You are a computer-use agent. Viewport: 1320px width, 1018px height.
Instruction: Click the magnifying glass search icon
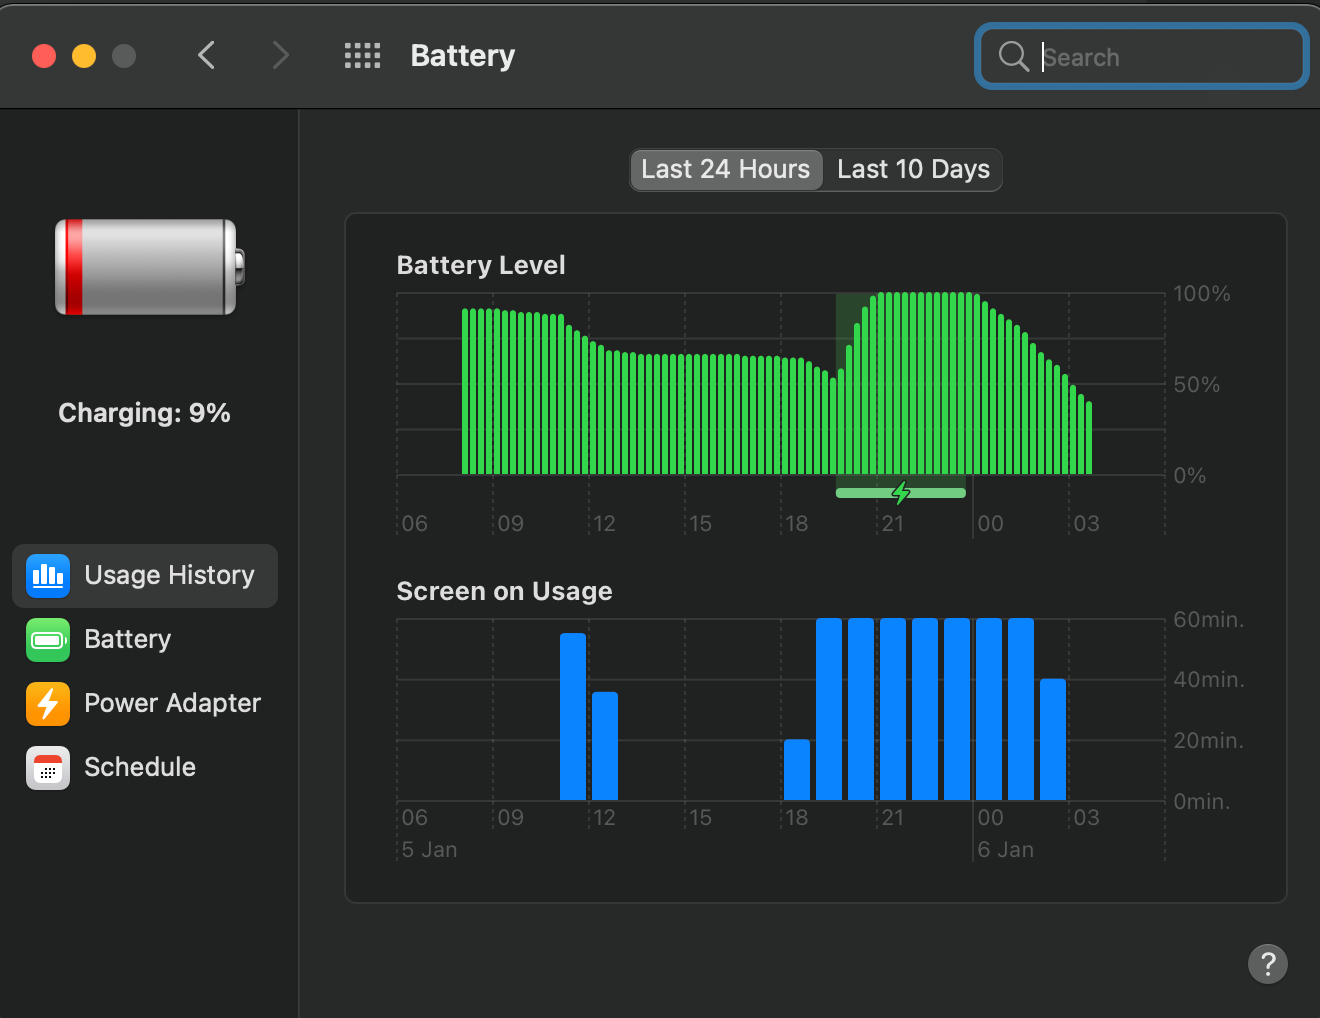click(x=1014, y=56)
